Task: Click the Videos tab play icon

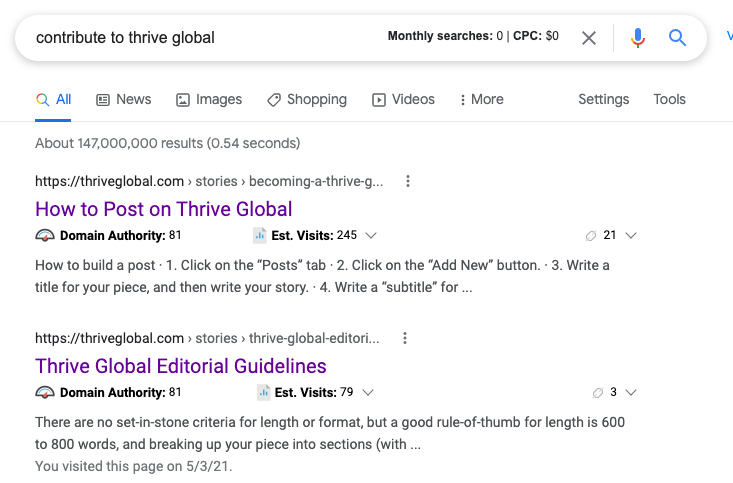Action: coord(379,100)
